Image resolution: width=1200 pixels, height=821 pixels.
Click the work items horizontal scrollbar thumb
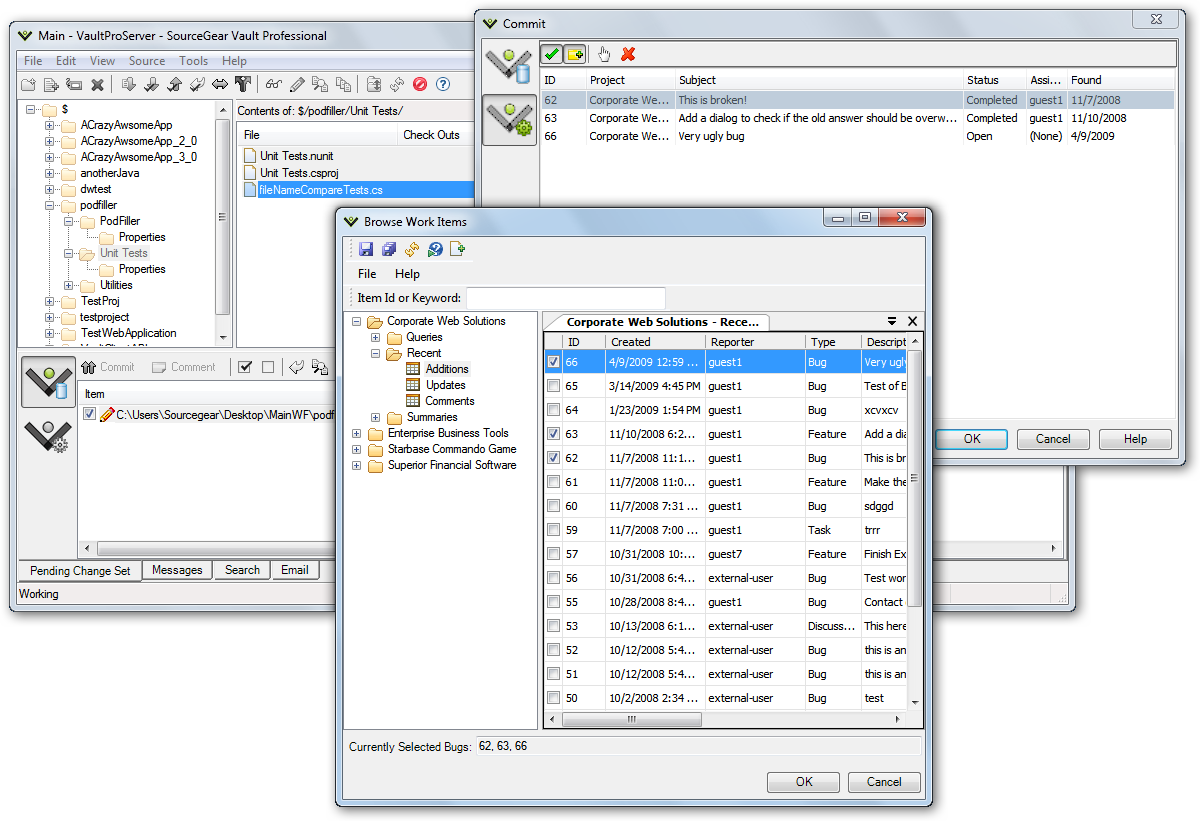[x=632, y=719]
